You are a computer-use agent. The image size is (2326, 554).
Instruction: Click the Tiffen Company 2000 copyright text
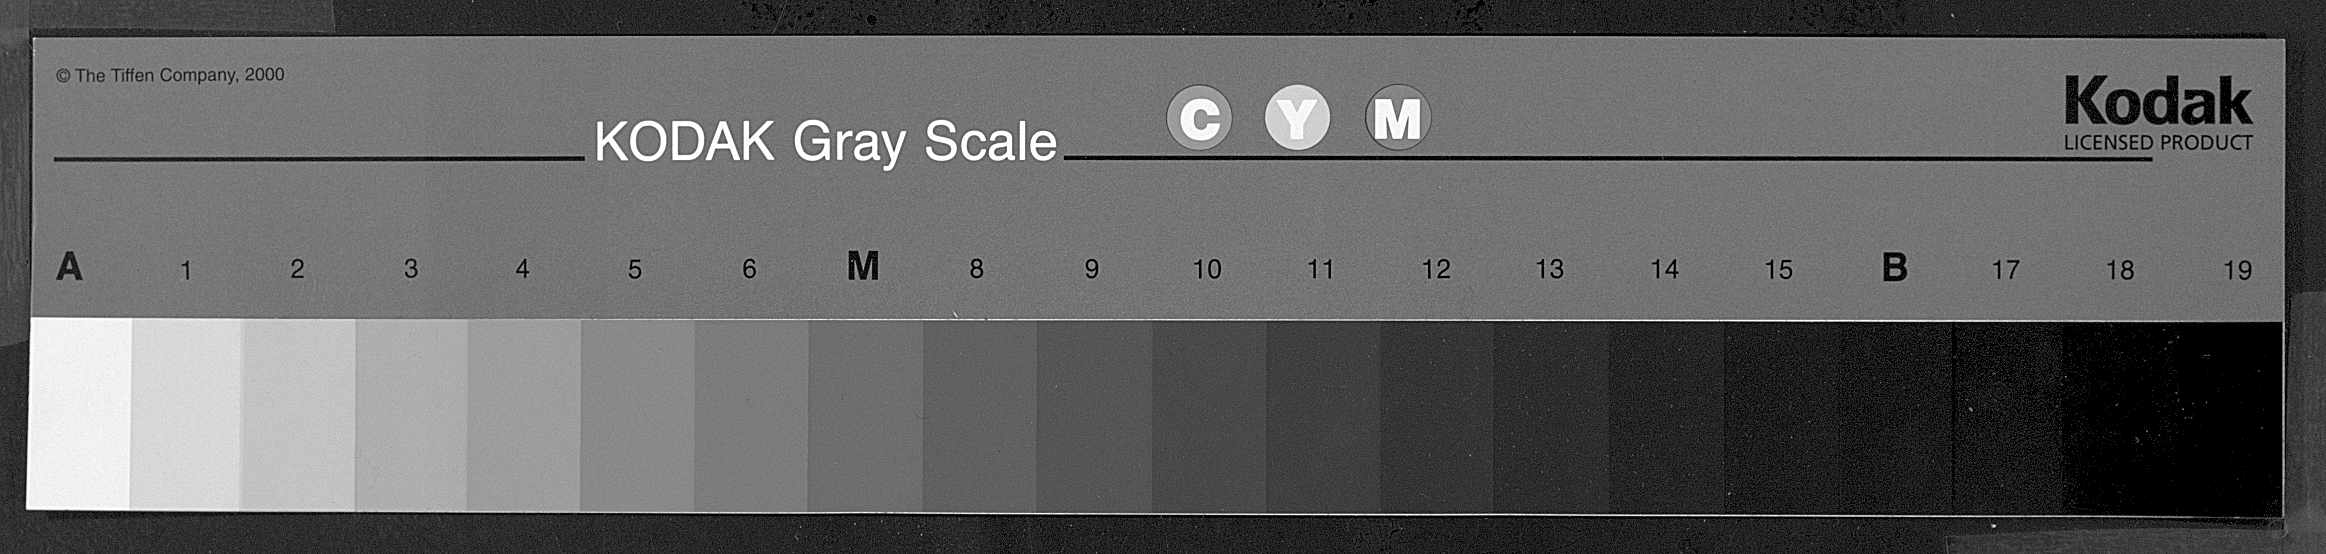[170, 75]
